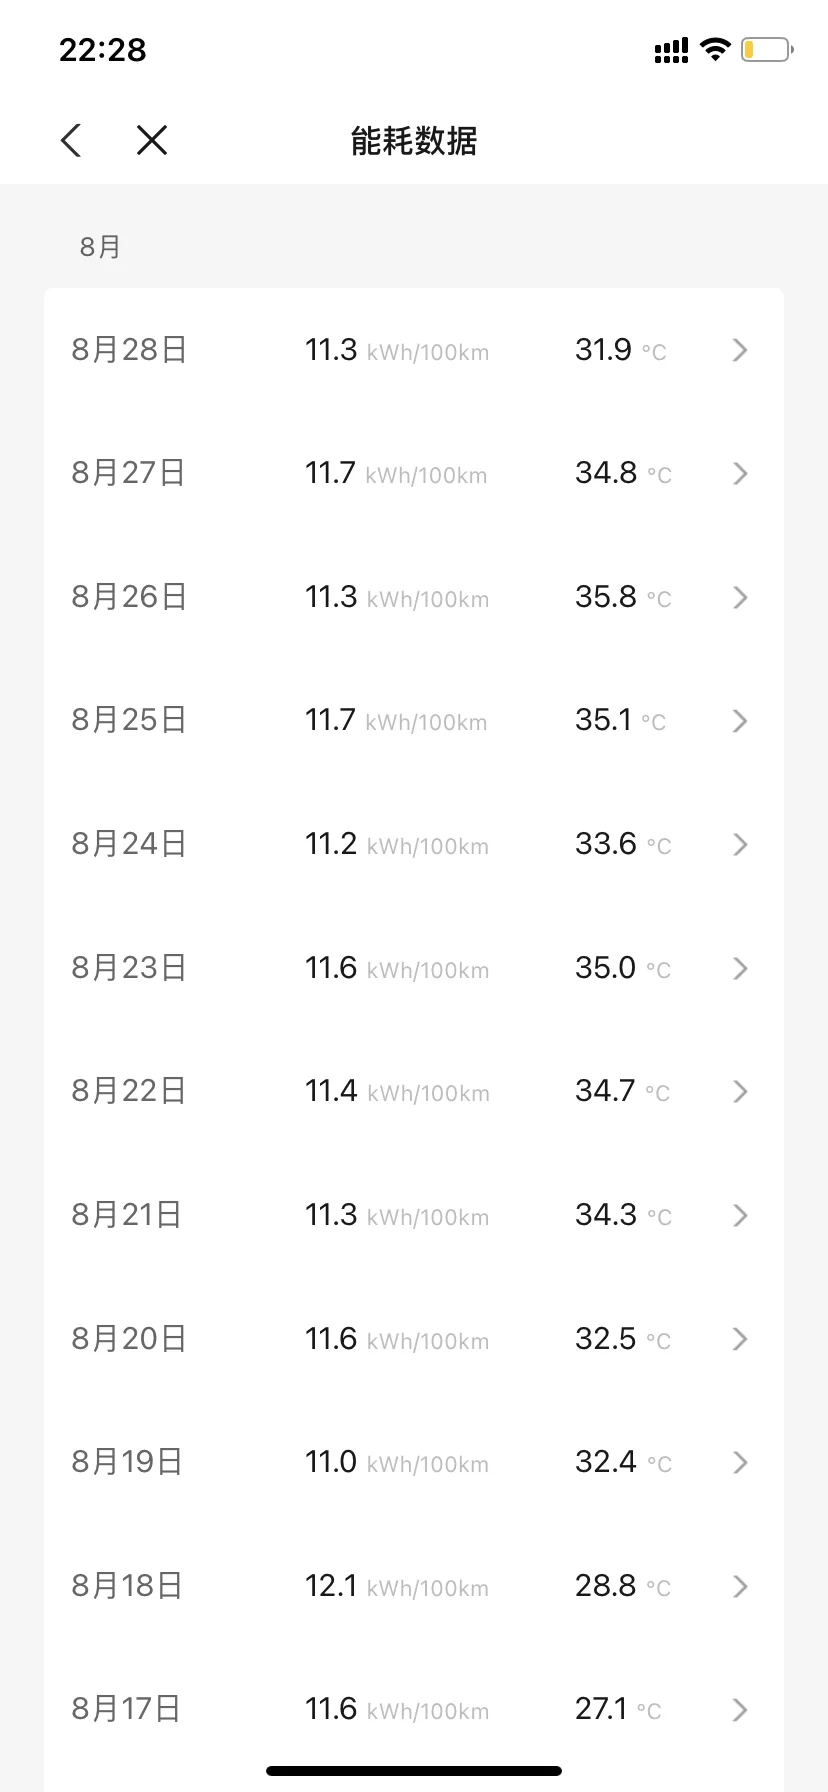Select the 11.0 kWh/100km entry
Screen dimensions: 828x1792
click(397, 1462)
